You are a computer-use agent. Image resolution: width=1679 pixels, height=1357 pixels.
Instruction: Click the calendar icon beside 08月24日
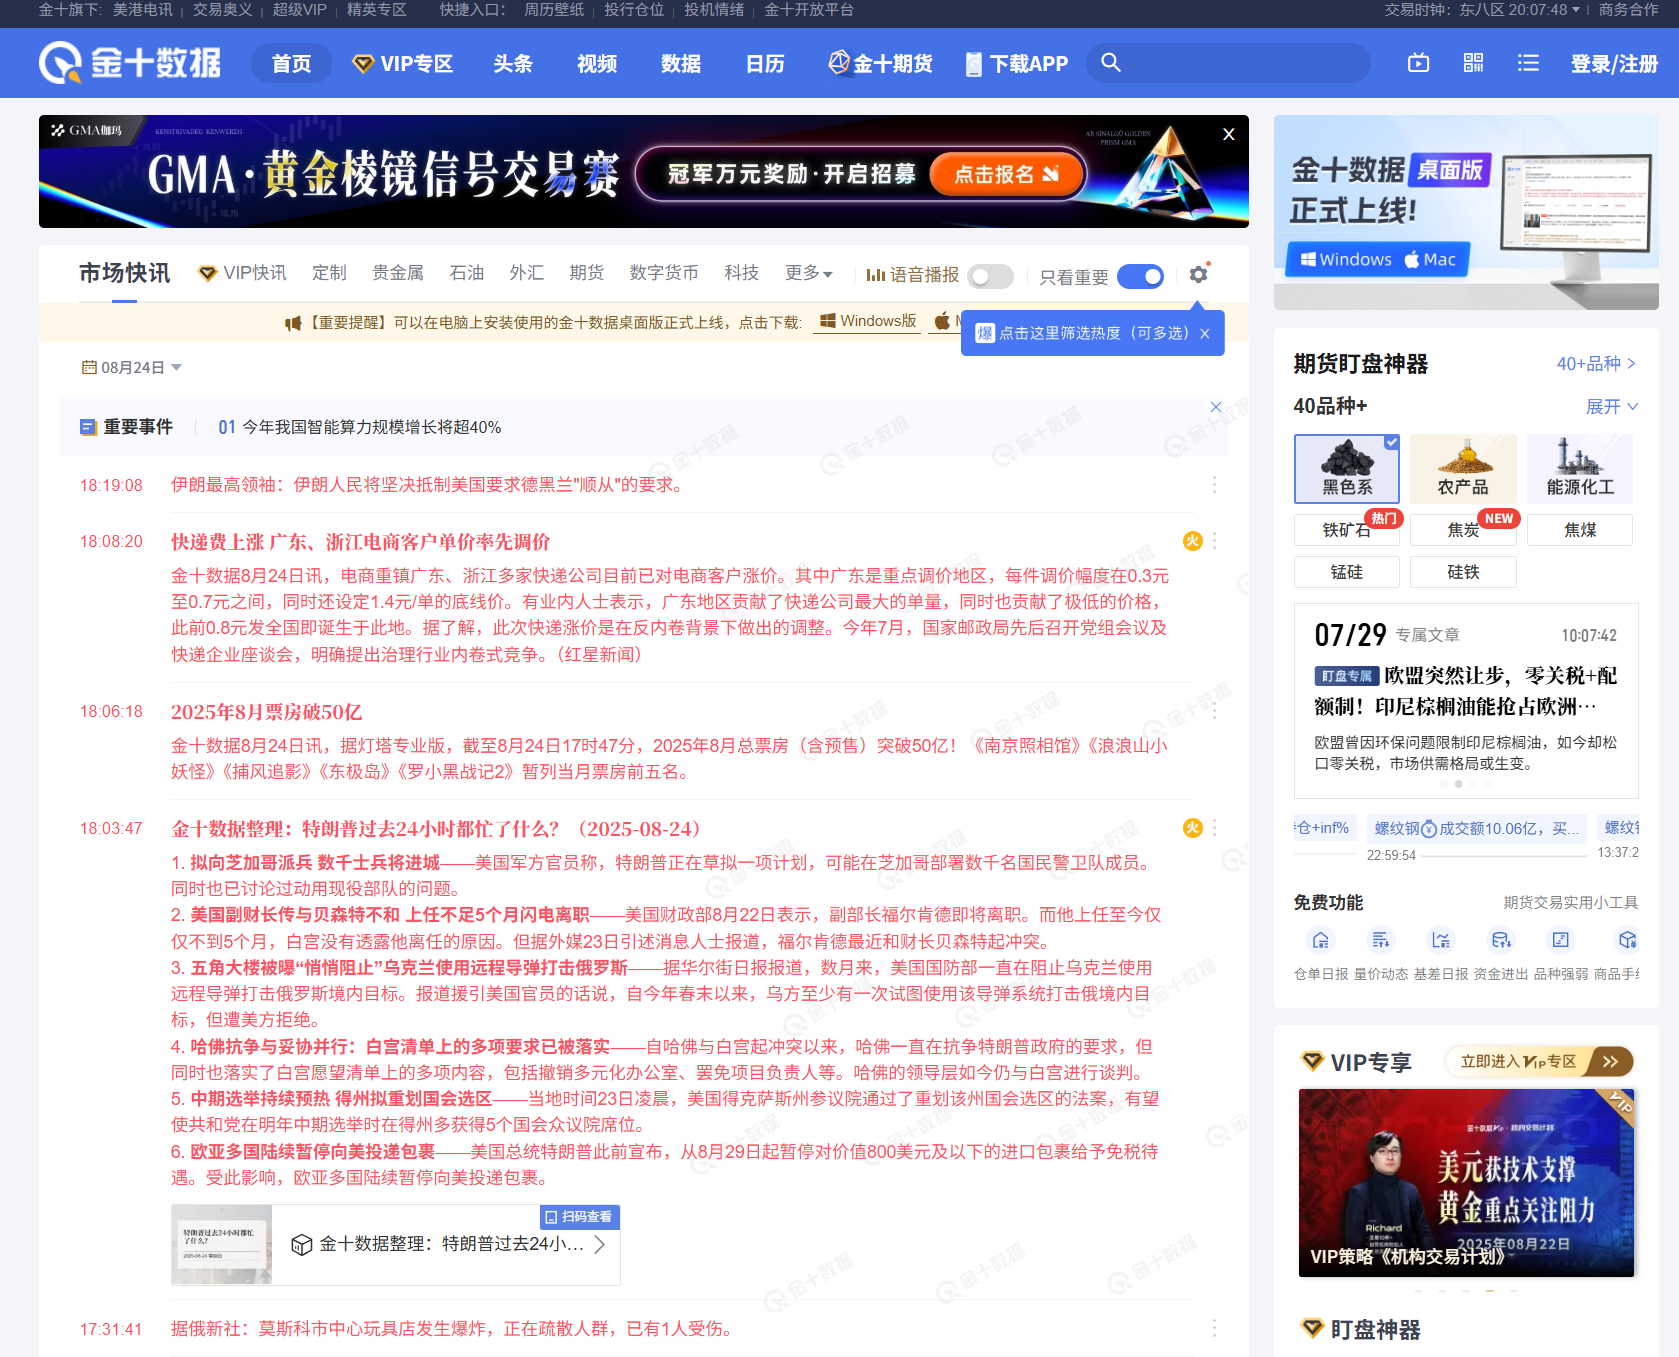click(x=89, y=367)
